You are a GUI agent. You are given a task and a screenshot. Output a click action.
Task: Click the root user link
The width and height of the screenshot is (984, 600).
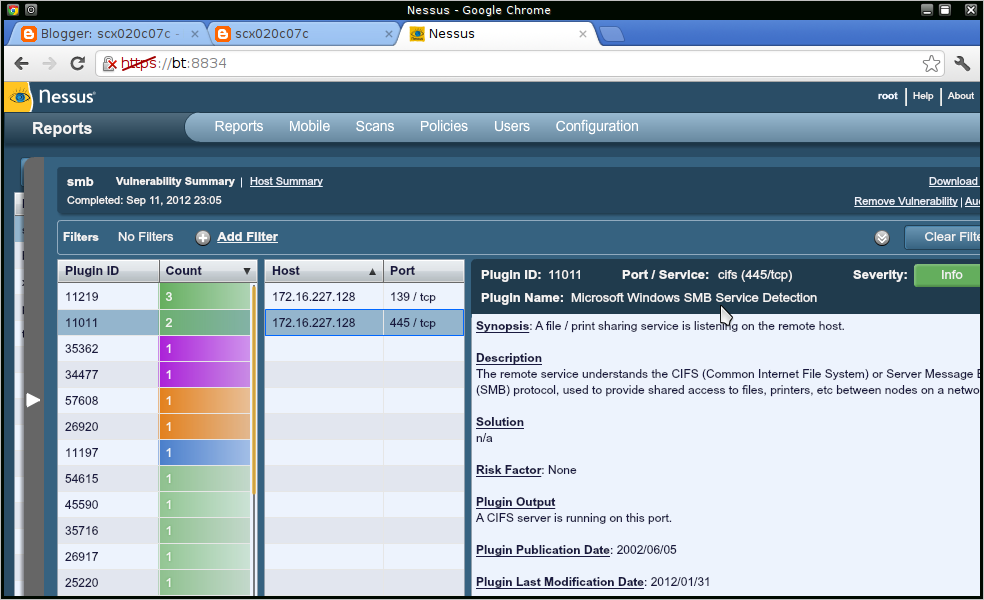click(x=887, y=96)
